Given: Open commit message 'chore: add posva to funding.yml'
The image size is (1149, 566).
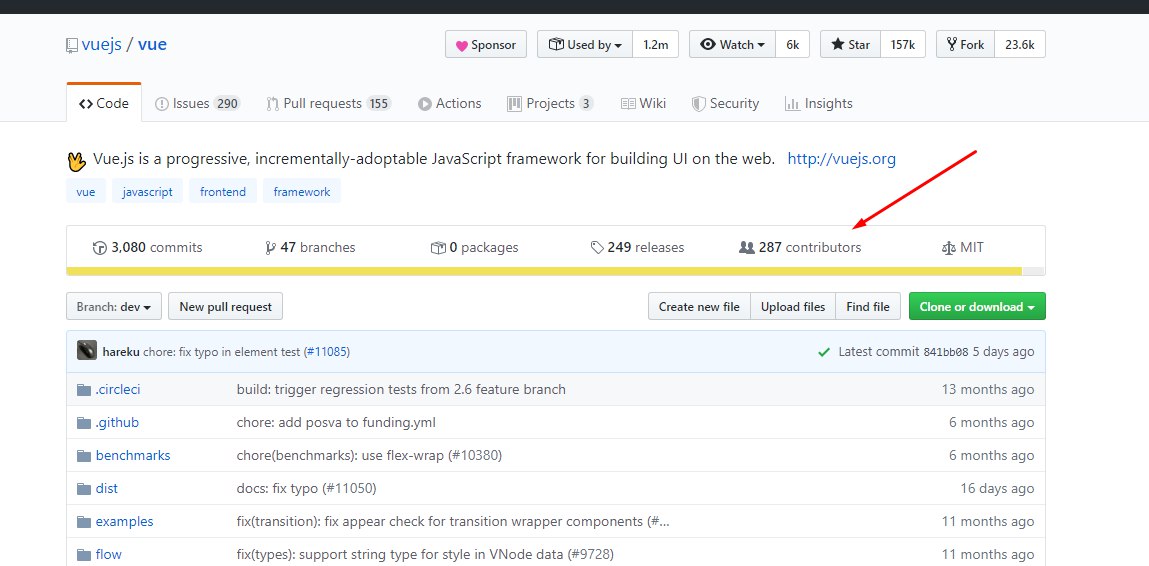Looking at the screenshot, I should [336, 422].
